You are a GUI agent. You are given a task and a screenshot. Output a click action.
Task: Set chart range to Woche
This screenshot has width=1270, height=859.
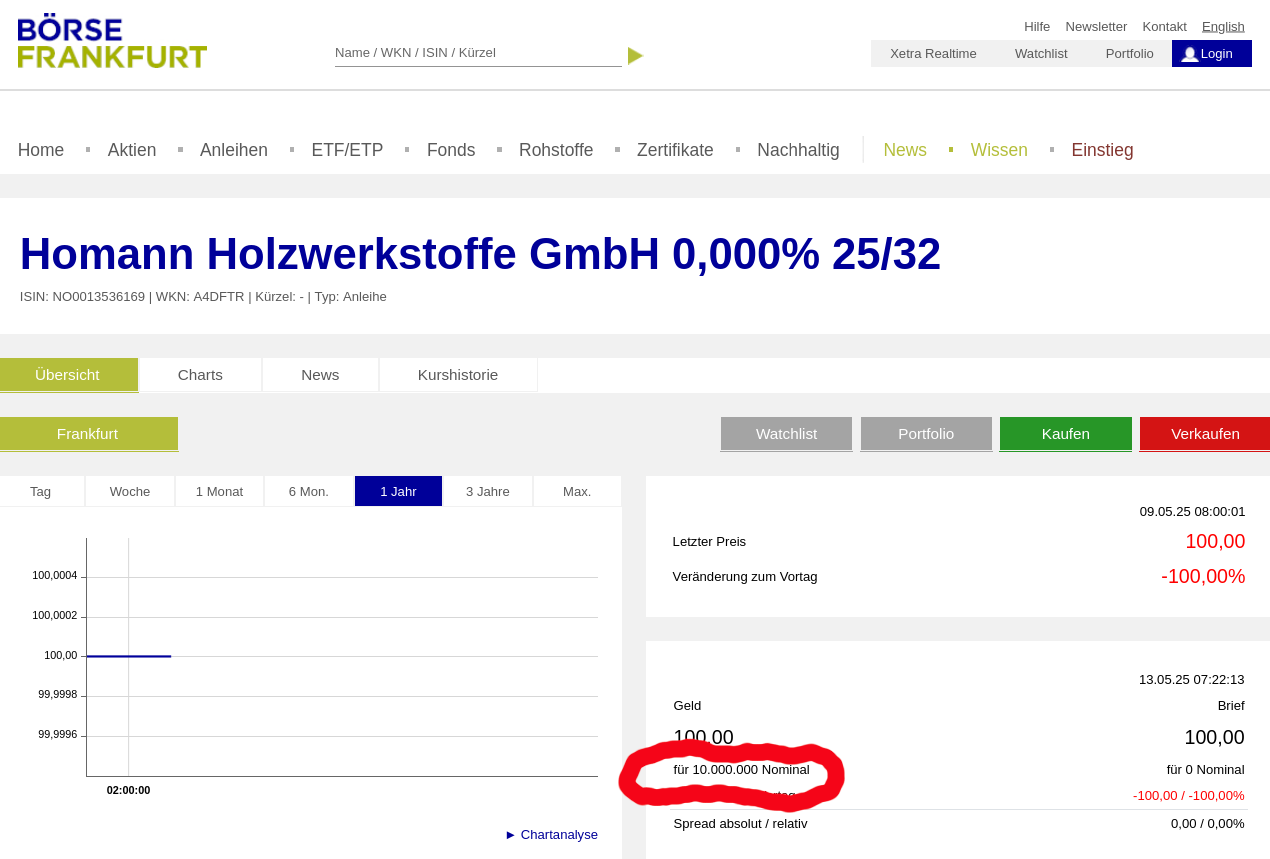(130, 491)
